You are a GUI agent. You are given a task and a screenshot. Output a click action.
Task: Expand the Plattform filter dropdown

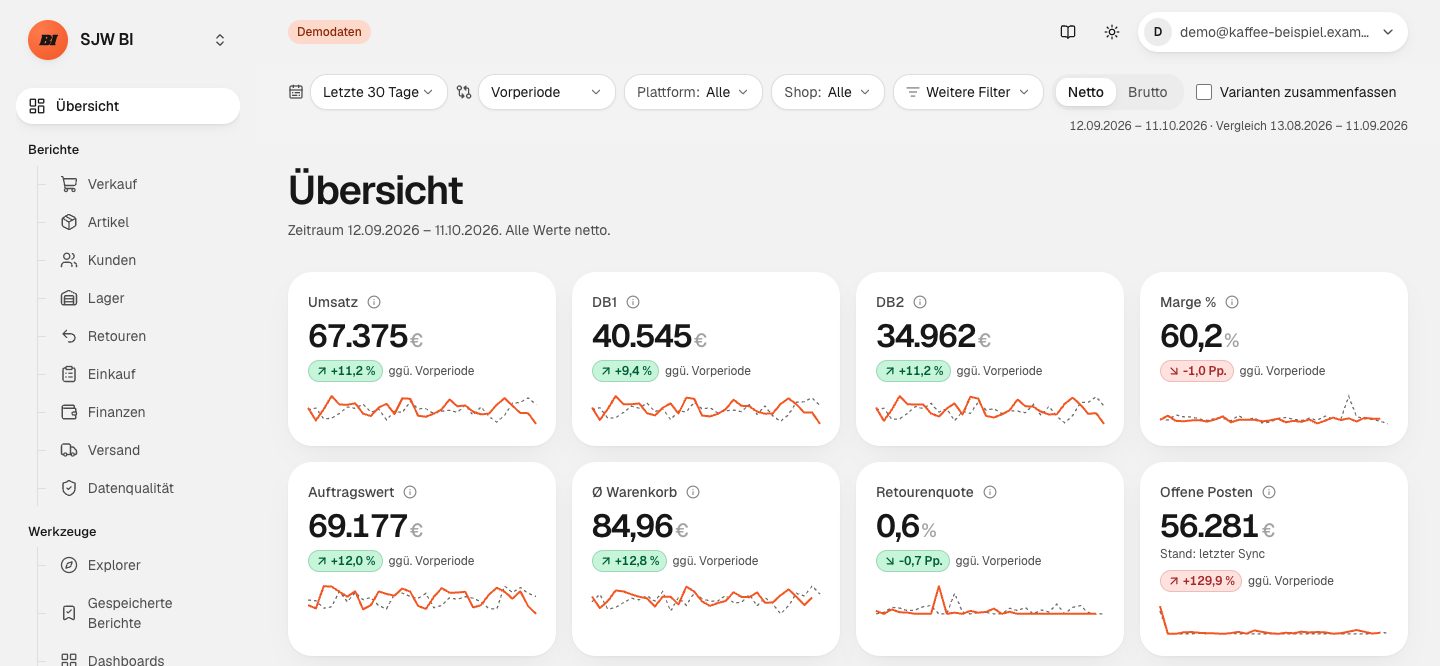click(693, 92)
